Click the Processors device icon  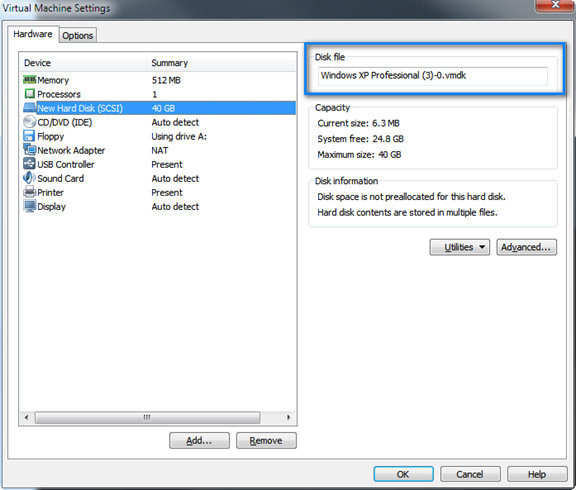pos(29,94)
